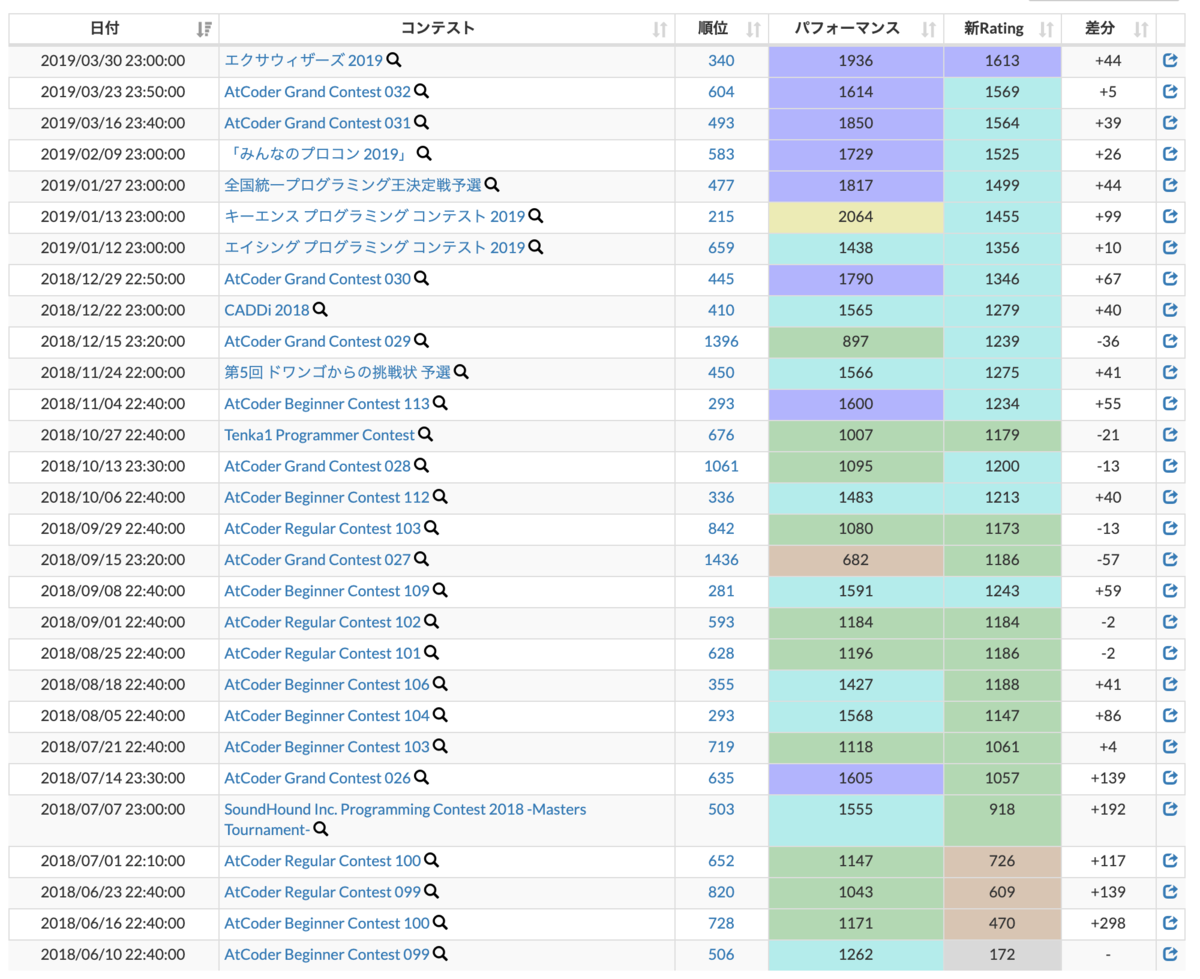This screenshot has height=979, width=1200.
Task: Share the AtCoder Grand Contest 026 result
Action: click(1171, 777)
